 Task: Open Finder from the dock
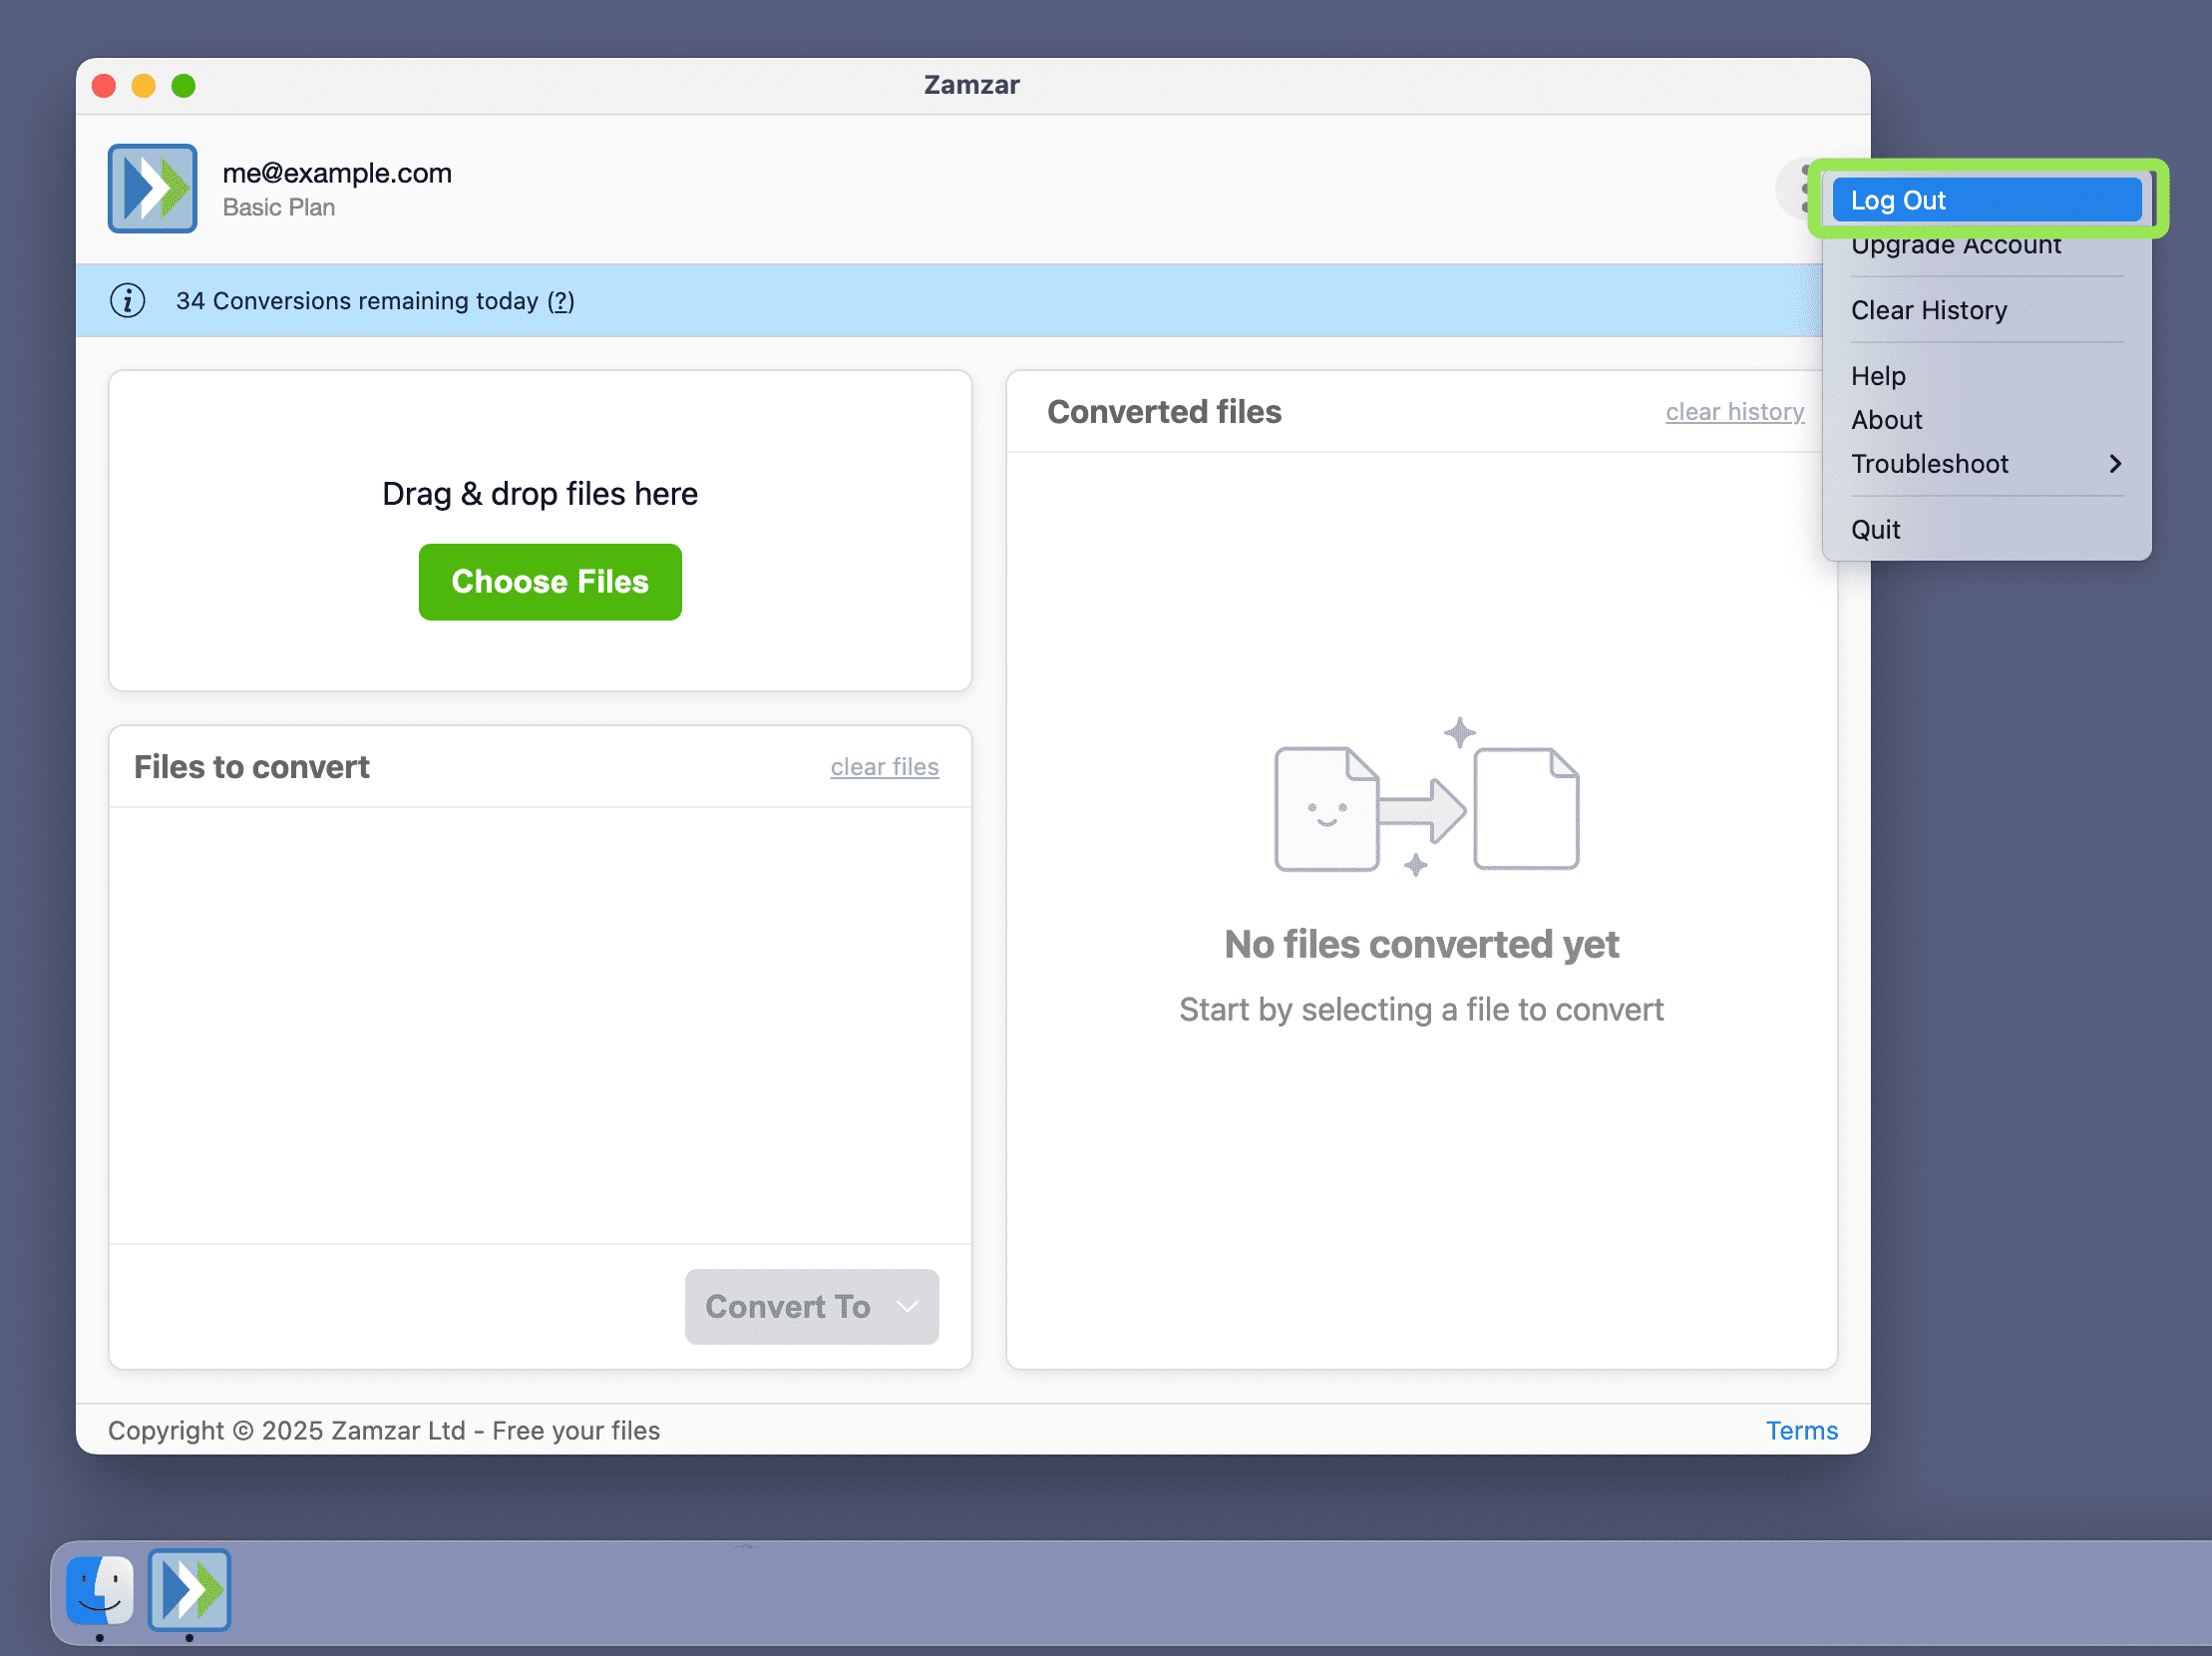click(99, 1589)
